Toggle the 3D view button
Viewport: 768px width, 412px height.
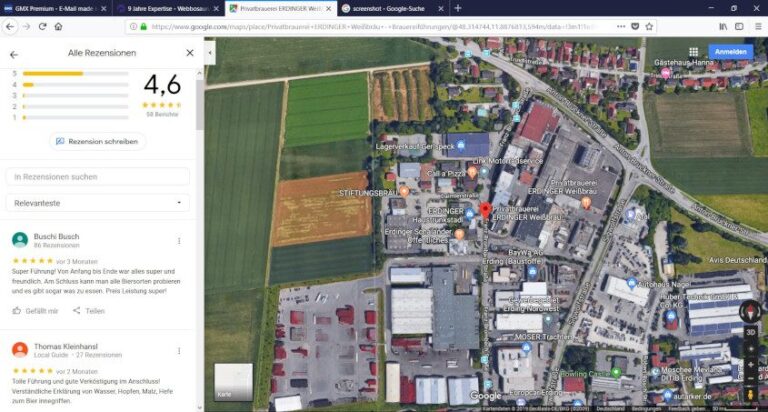click(750, 333)
